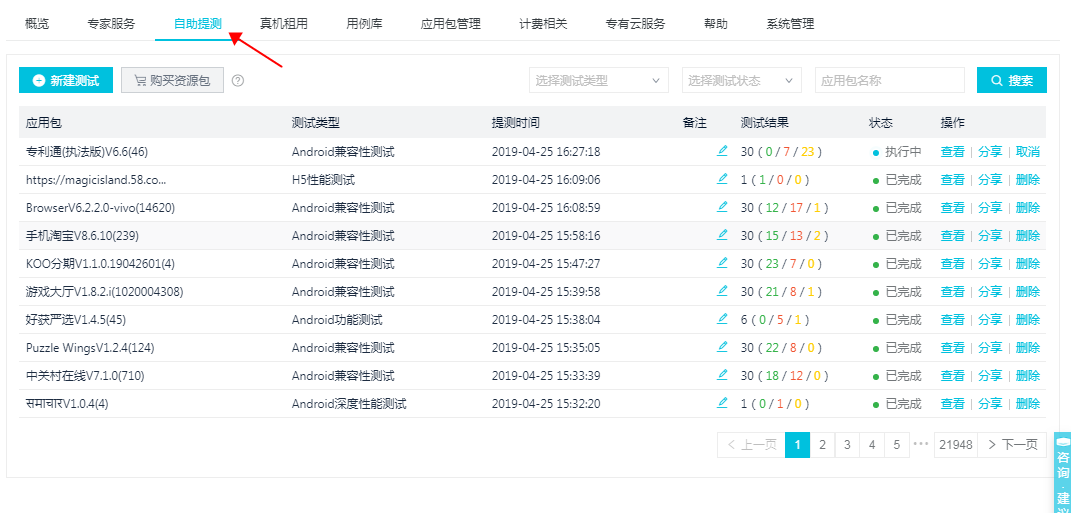Click 下一页 to go to next page
Viewport: 1071px width, 513px height.
[1012, 445]
